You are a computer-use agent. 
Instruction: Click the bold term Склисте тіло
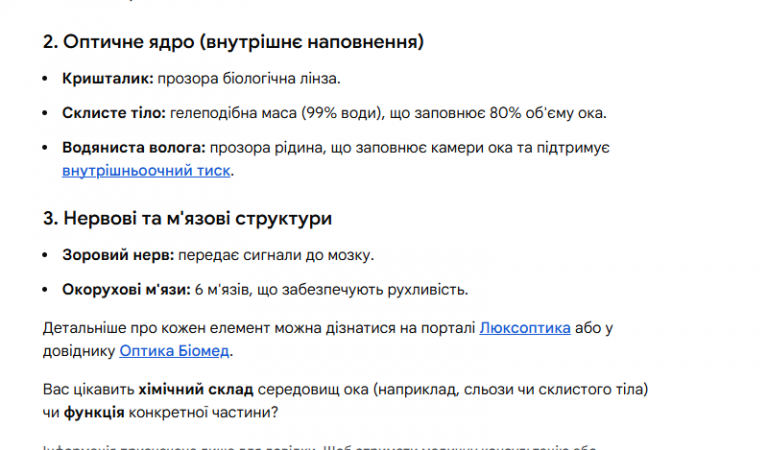(108, 112)
